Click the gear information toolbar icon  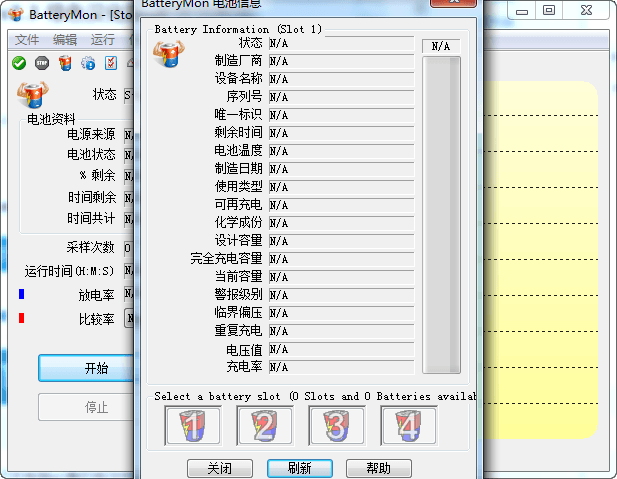point(88,63)
